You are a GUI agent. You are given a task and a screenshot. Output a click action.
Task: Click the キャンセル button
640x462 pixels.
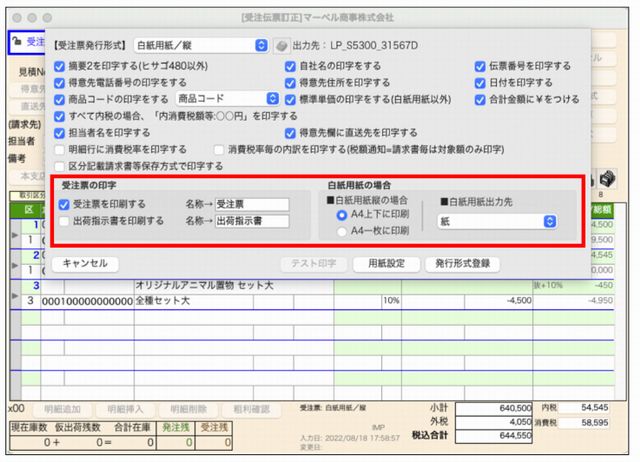pos(86,264)
